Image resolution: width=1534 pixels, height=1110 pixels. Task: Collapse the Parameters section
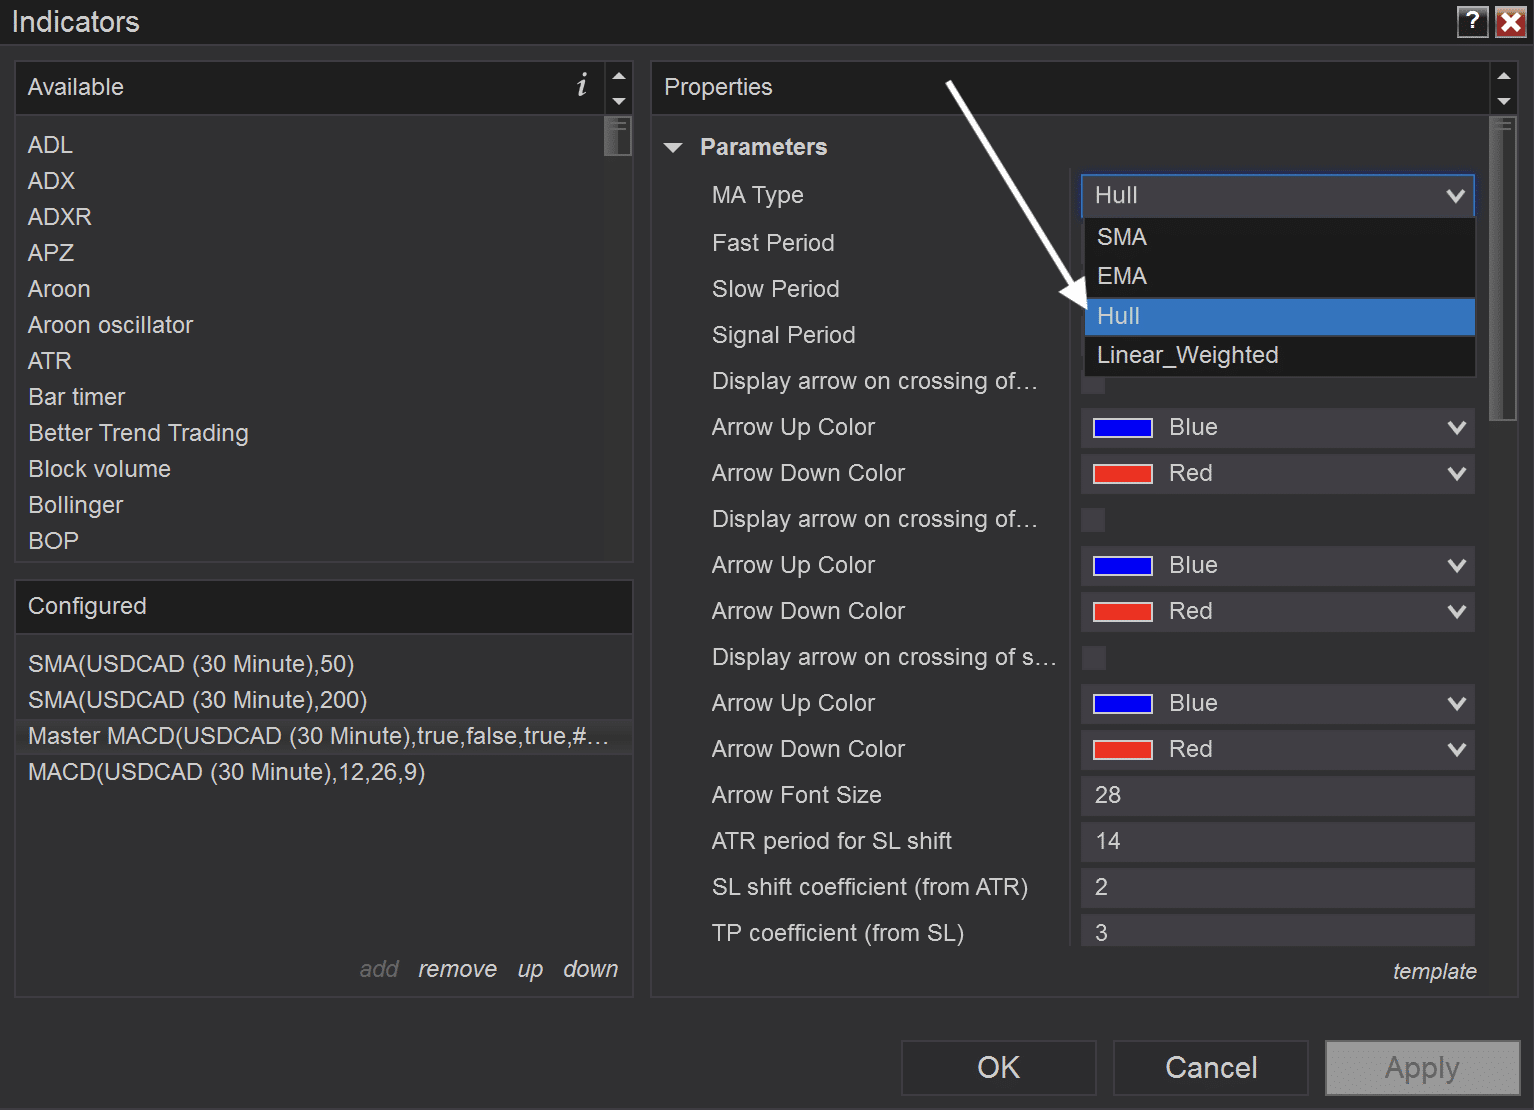coord(673,148)
